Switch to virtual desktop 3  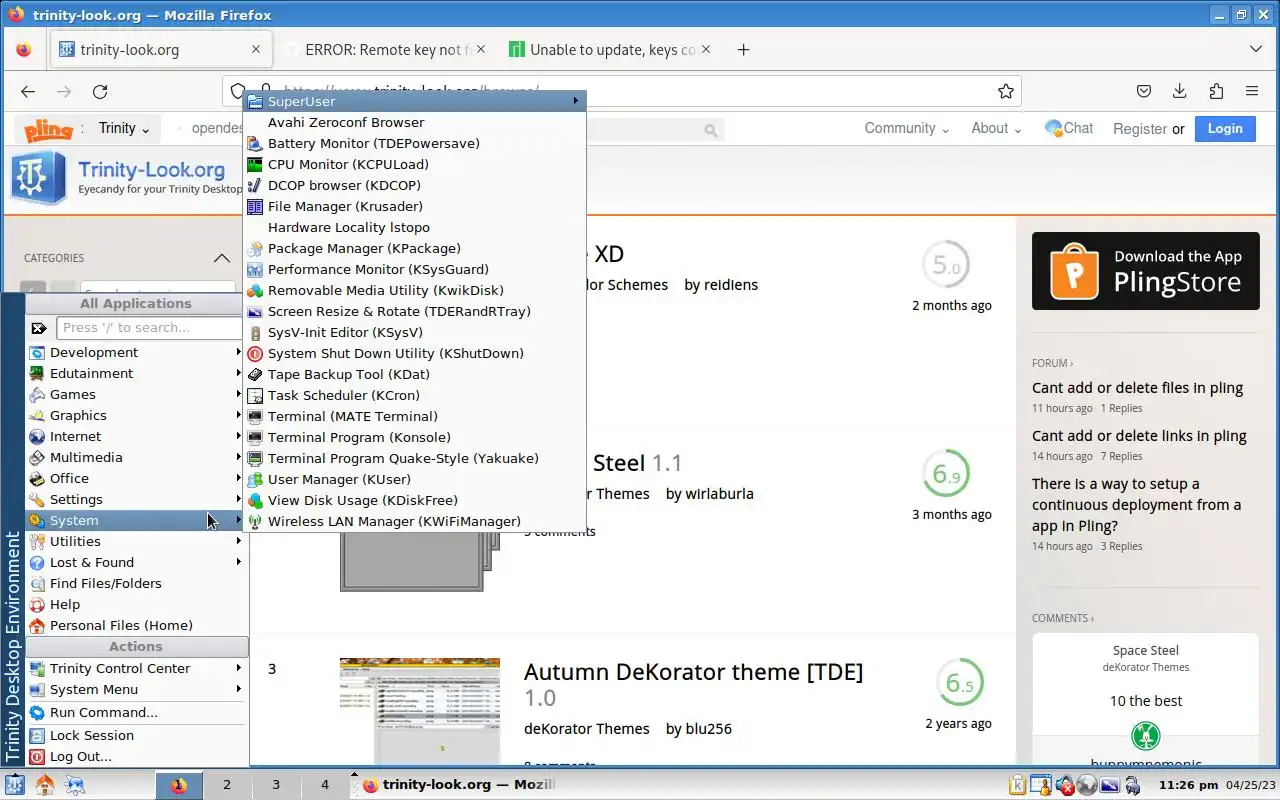(x=276, y=785)
